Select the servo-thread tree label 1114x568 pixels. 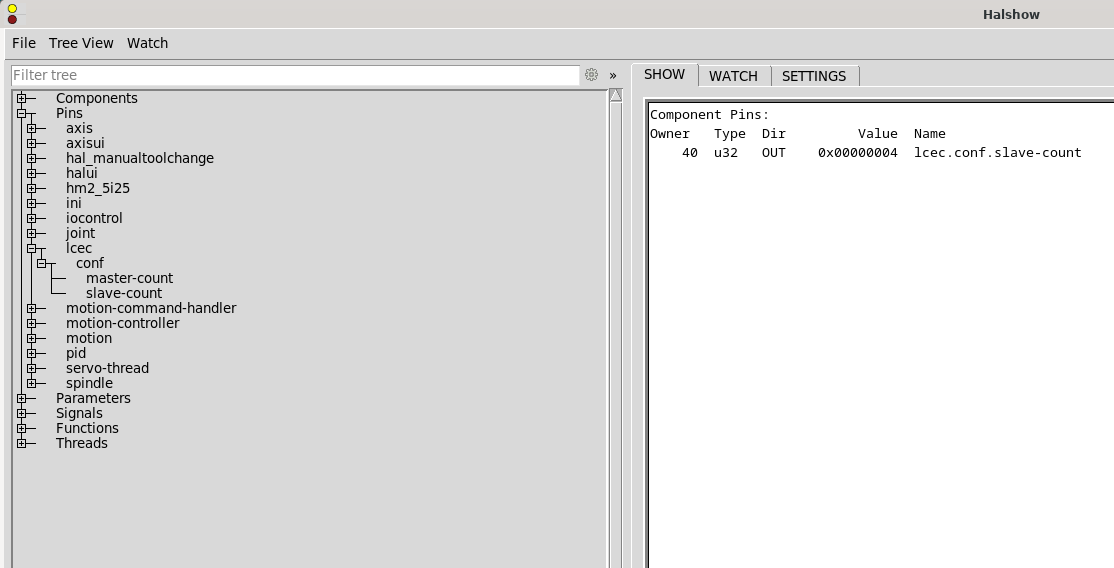click(x=107, y=368)
